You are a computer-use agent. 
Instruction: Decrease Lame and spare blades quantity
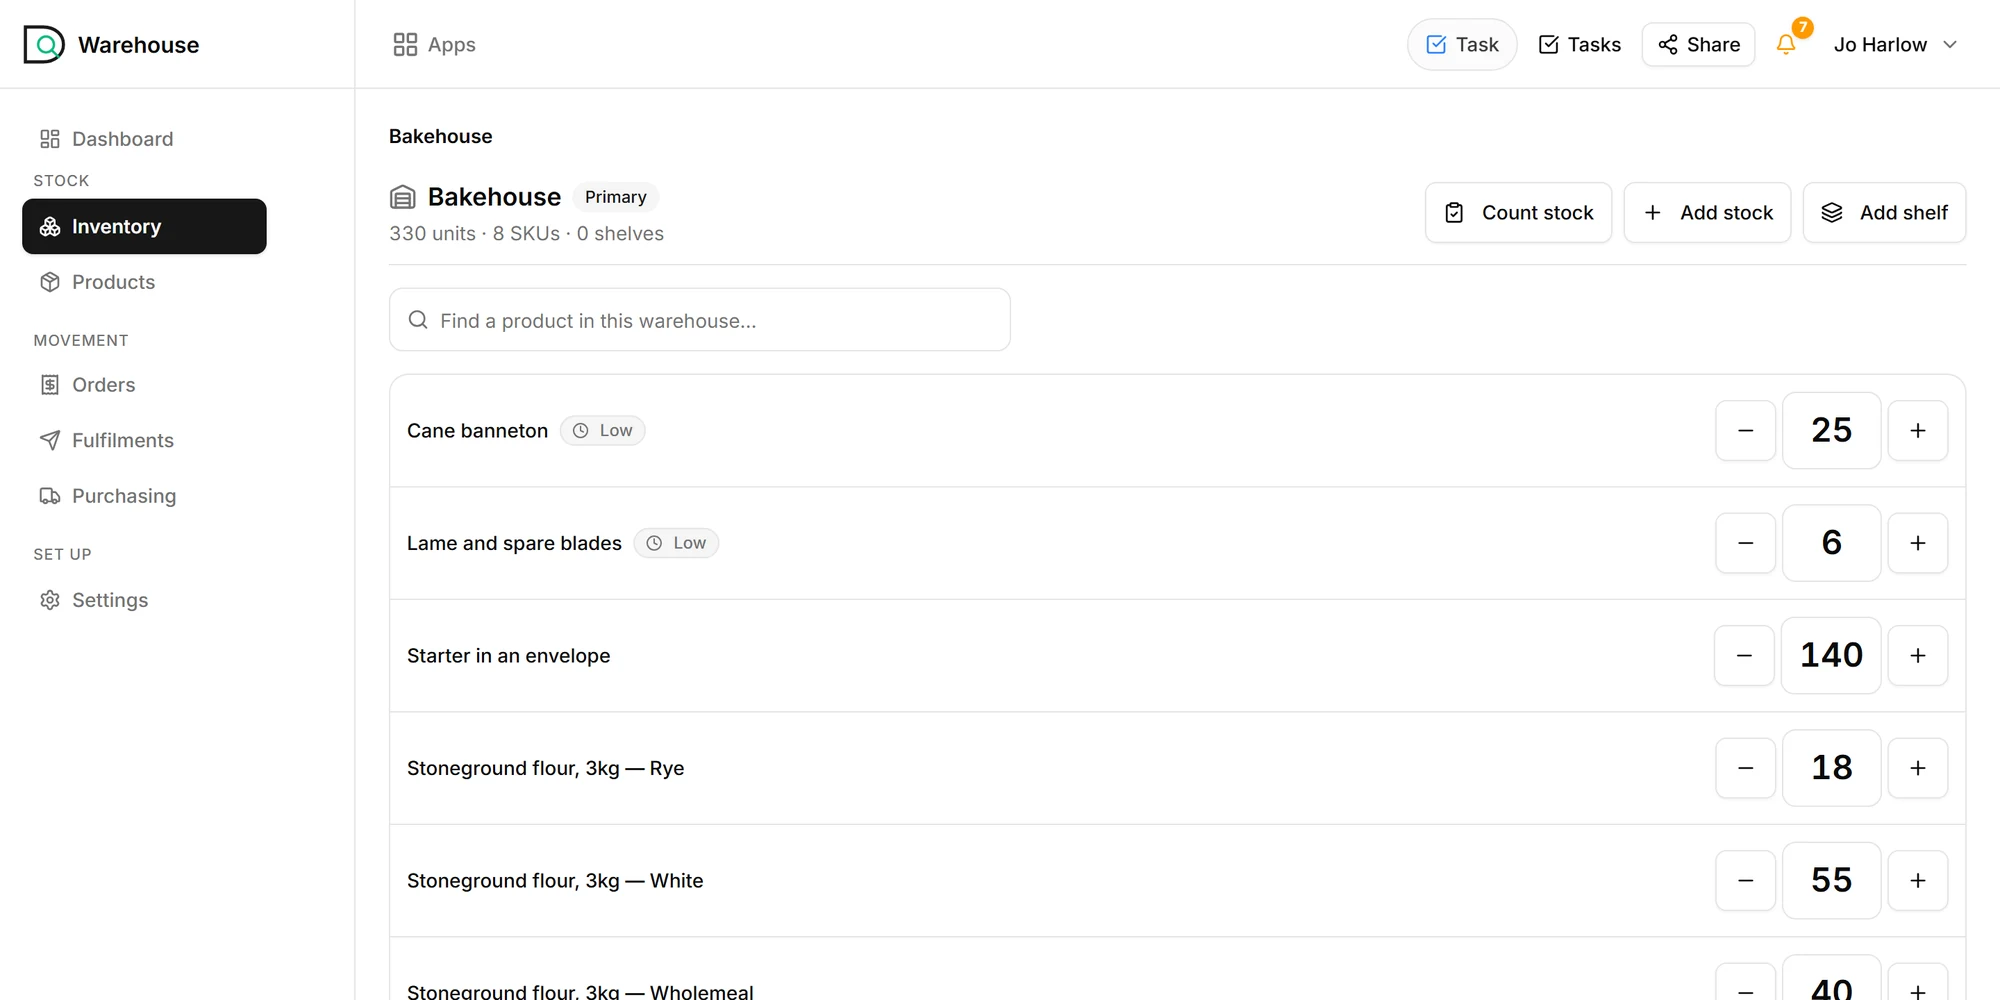(1745, 543)
